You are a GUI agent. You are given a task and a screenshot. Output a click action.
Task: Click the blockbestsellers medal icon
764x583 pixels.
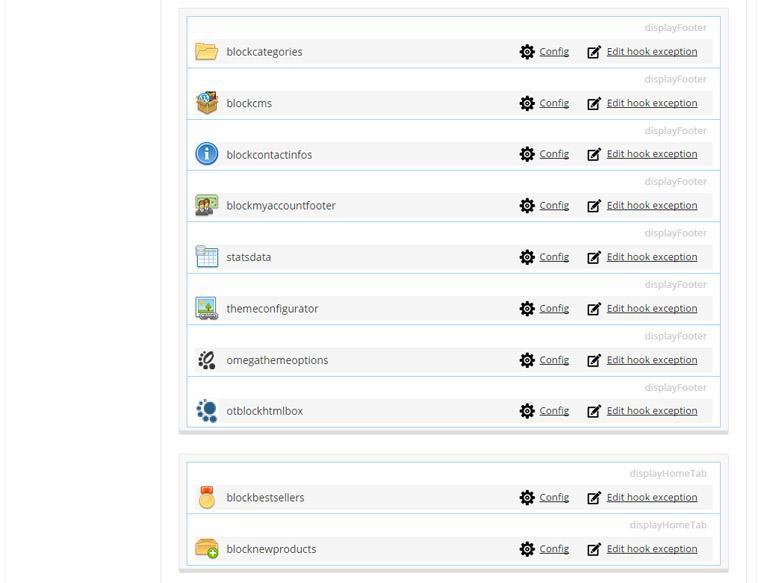point(207,497)
